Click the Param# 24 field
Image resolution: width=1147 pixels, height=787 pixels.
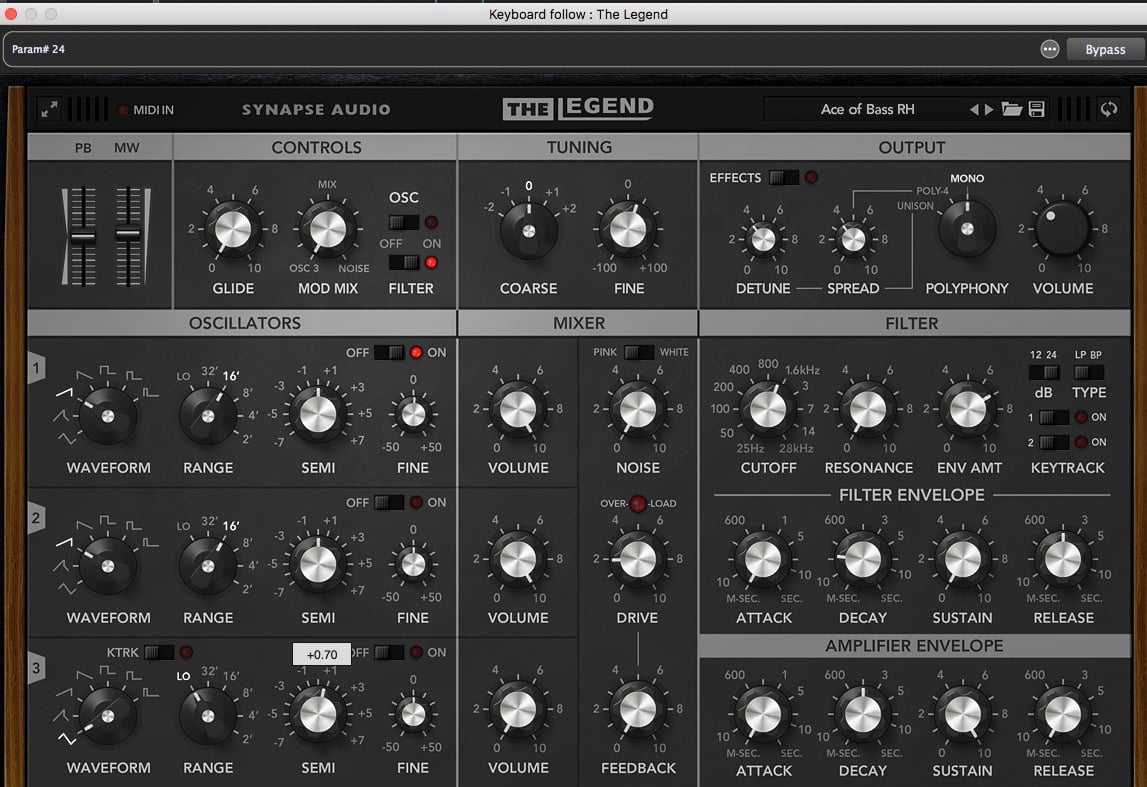38,49
